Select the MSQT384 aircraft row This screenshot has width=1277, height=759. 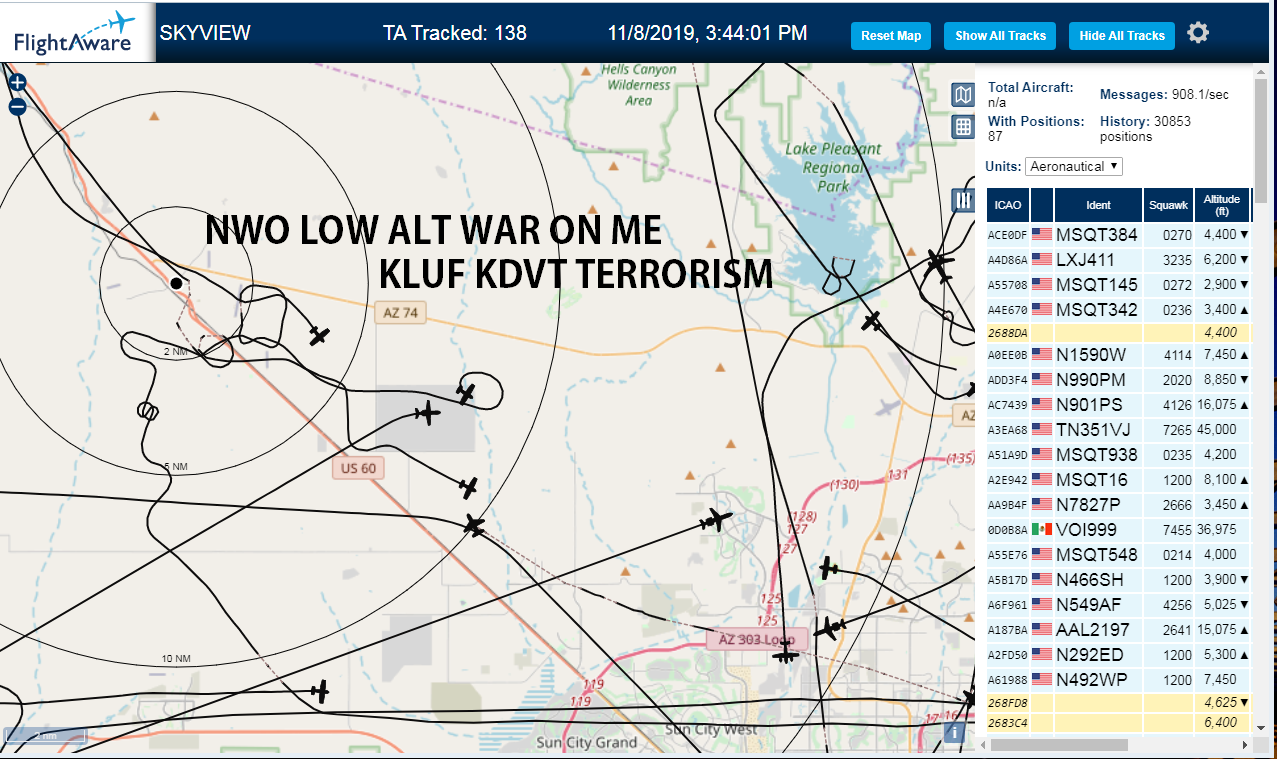coord(1118,234)
